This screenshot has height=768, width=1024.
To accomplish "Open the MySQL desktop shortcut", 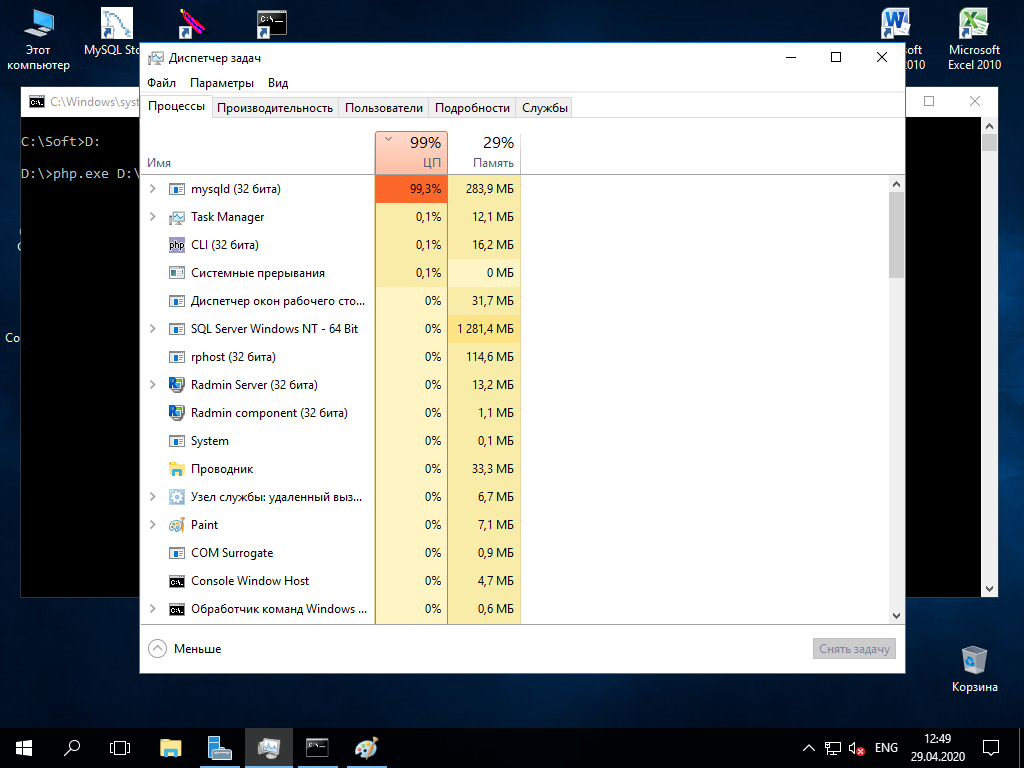I will click(112, 31).
